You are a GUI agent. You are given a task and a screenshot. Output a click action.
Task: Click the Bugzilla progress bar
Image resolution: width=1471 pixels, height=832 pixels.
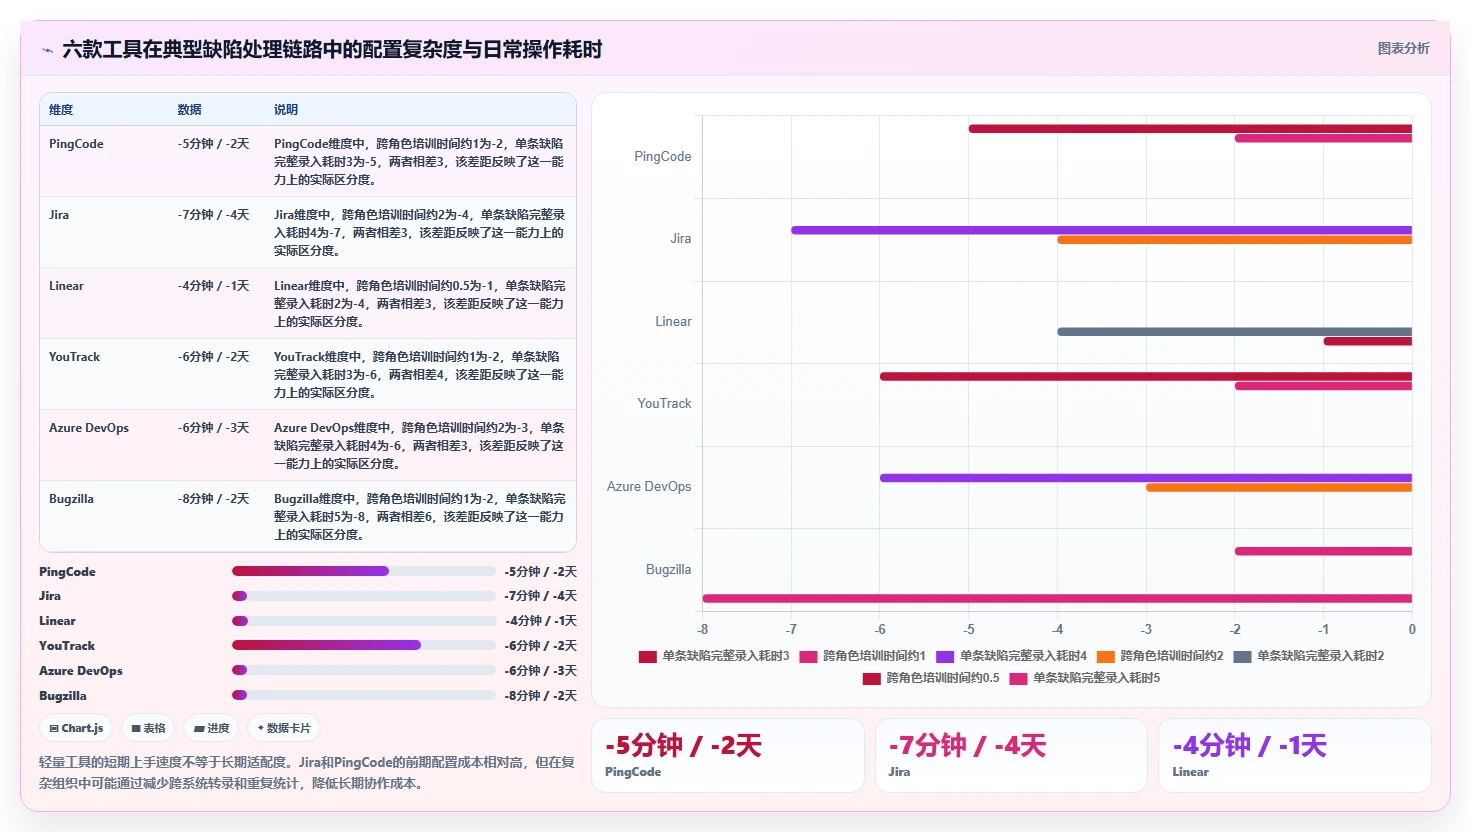click(x=364, y=695)
